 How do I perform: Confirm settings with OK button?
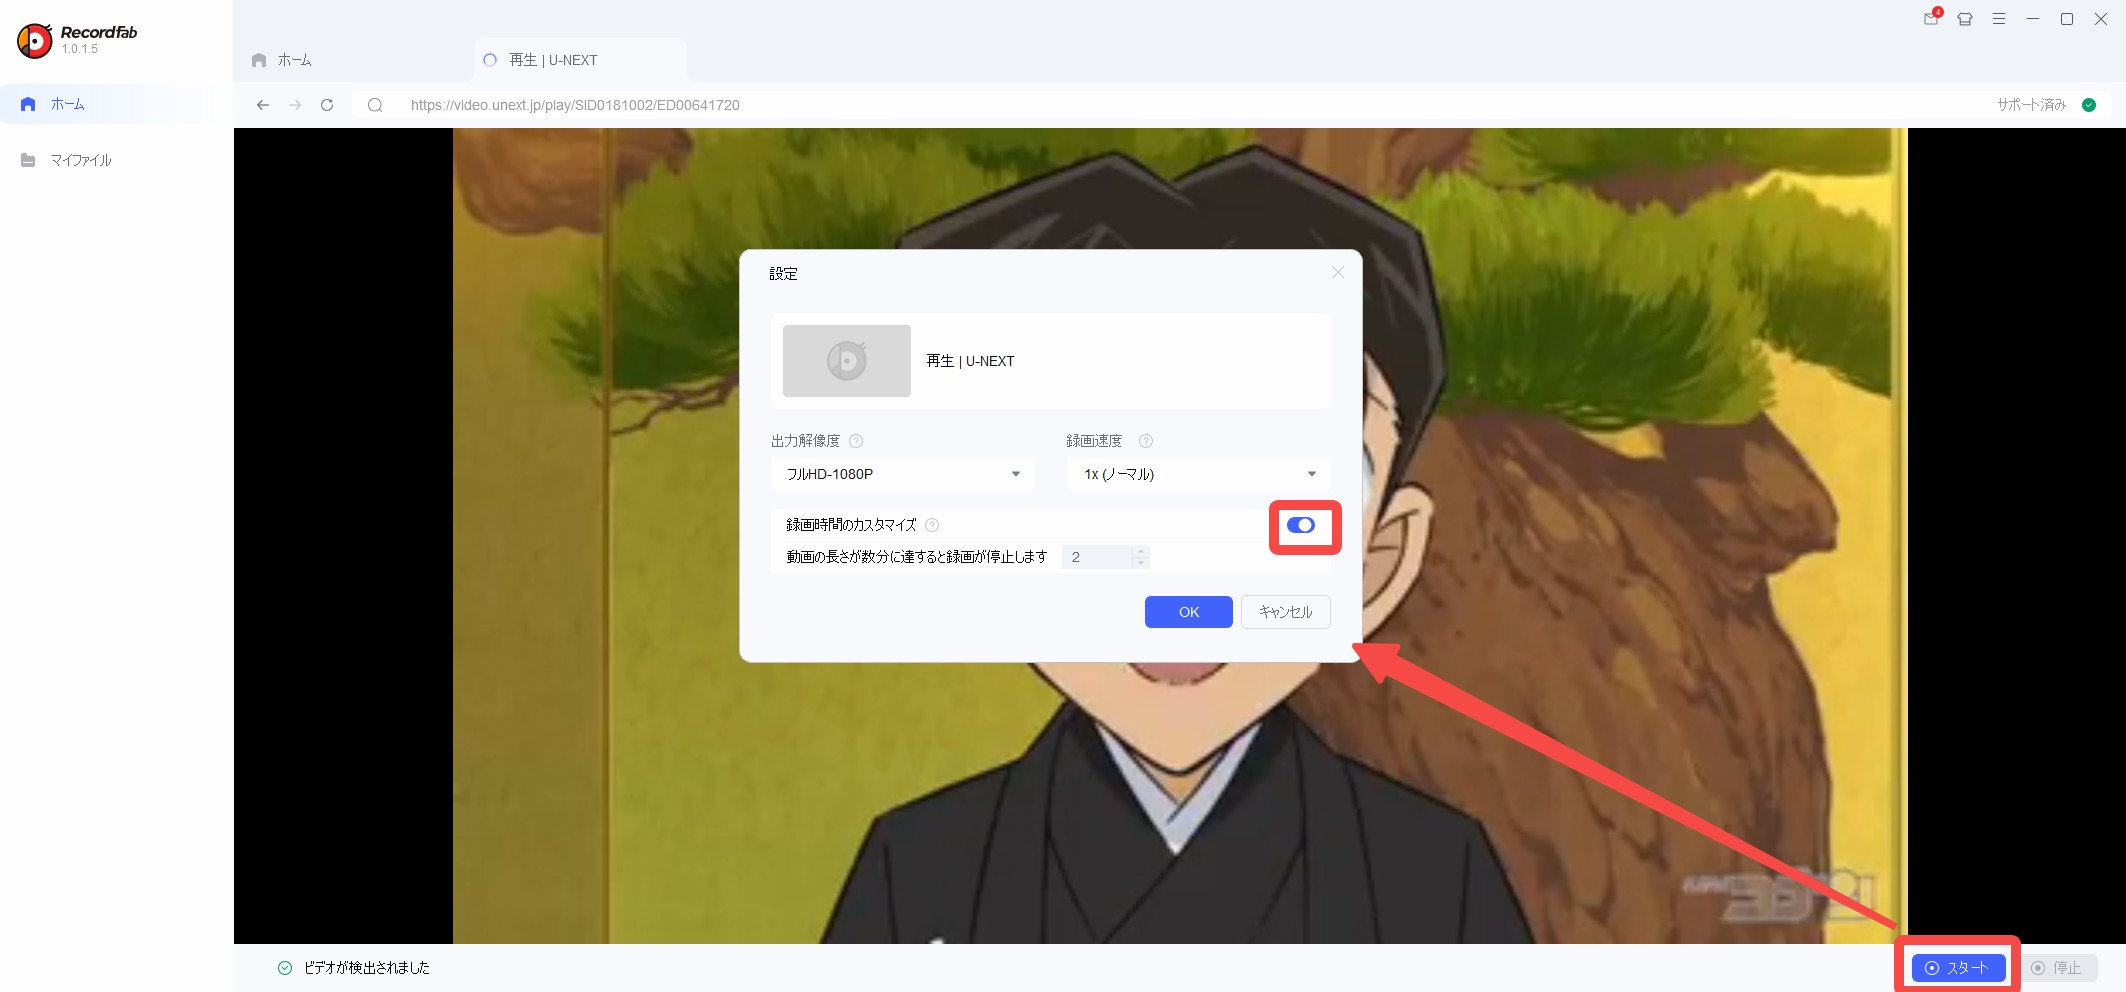pos(1189,612)
